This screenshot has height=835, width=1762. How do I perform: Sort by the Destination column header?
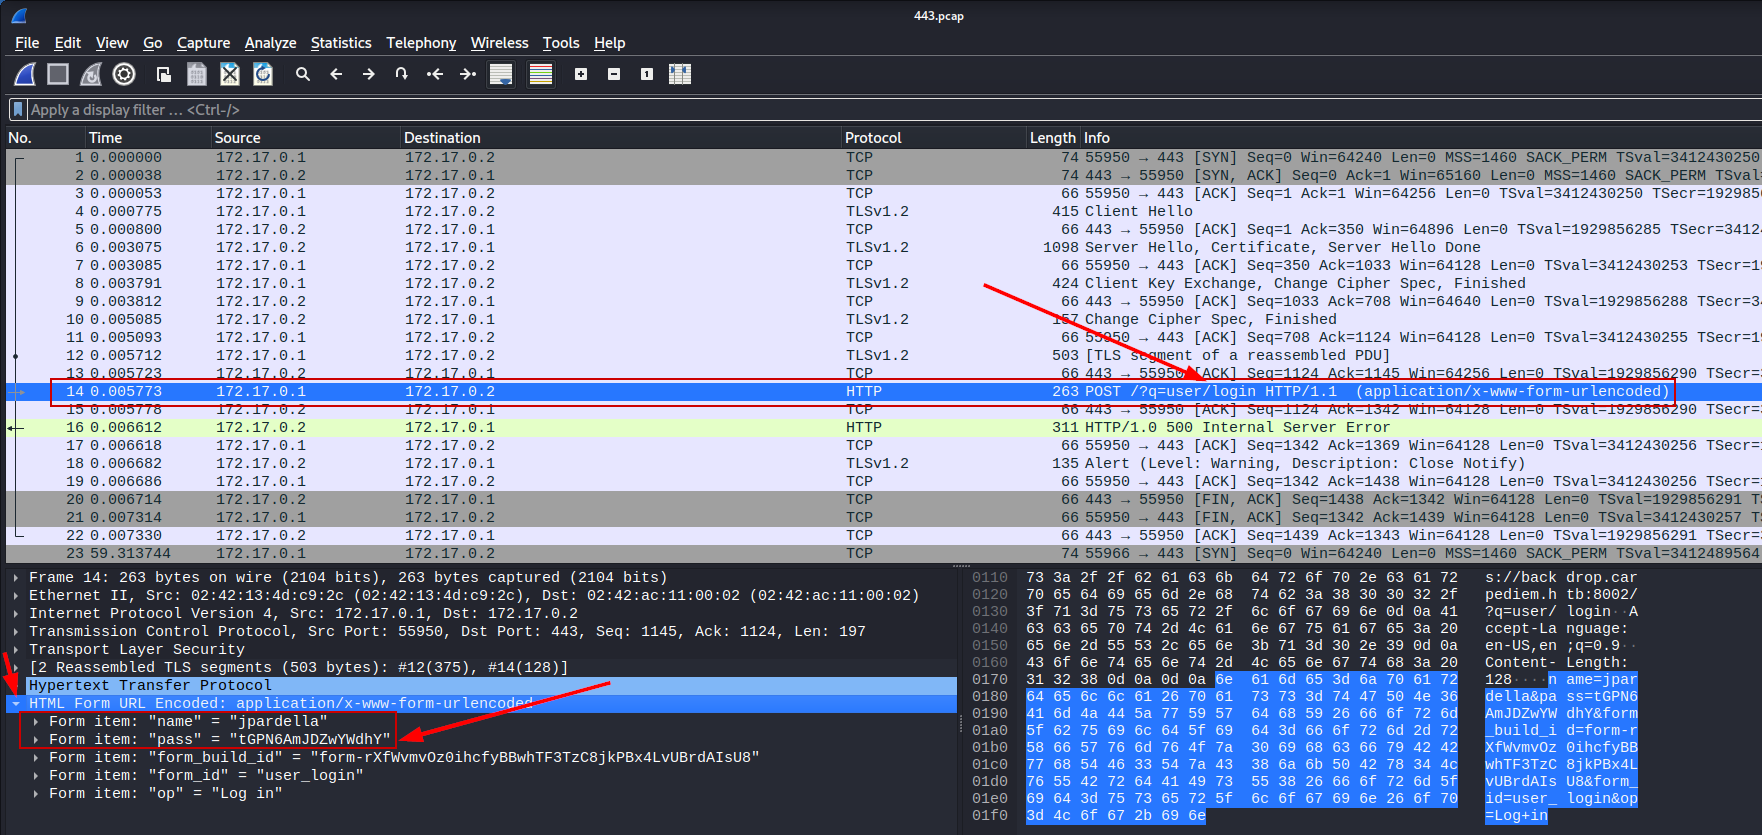pos(620,138)
